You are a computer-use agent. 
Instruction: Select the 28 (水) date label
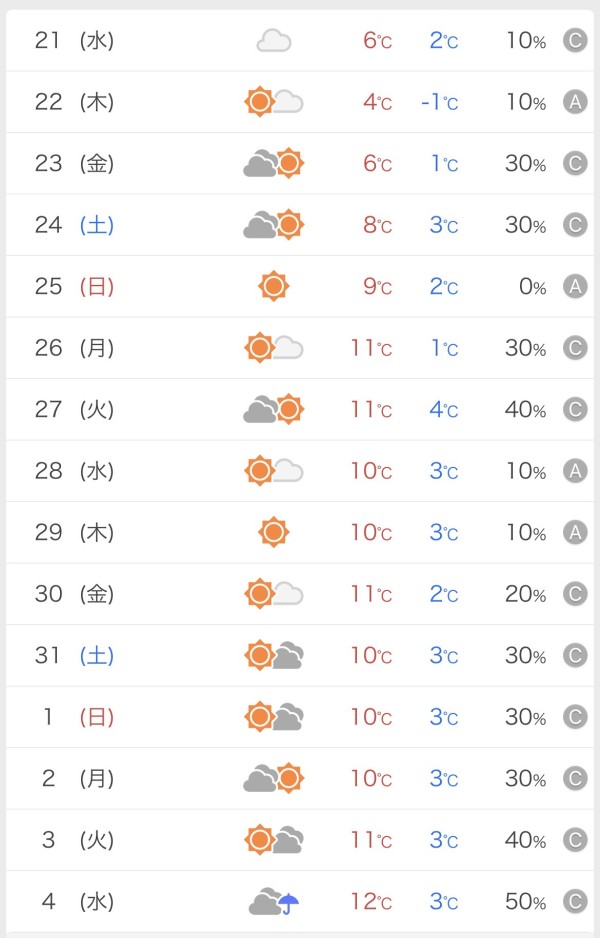point(75,471)
